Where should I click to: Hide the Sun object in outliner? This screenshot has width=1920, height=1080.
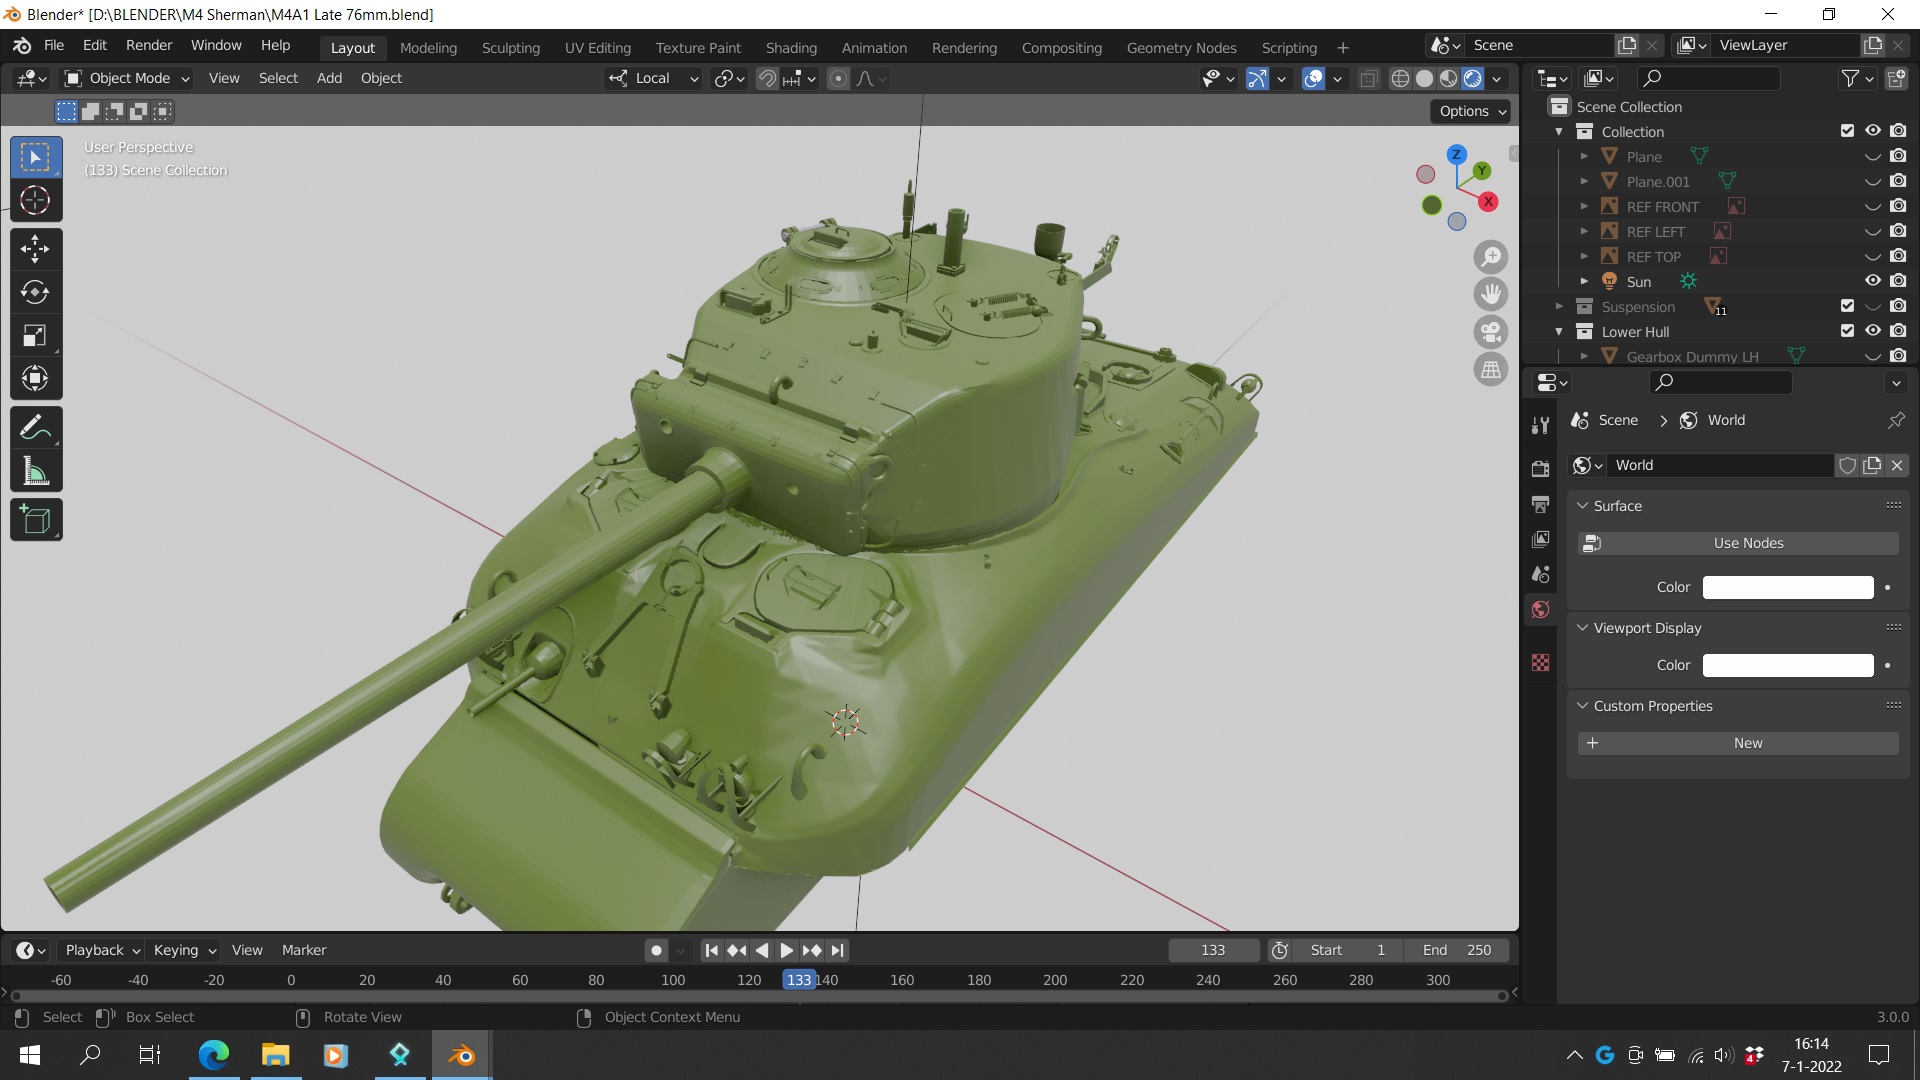pos(1872,281)
